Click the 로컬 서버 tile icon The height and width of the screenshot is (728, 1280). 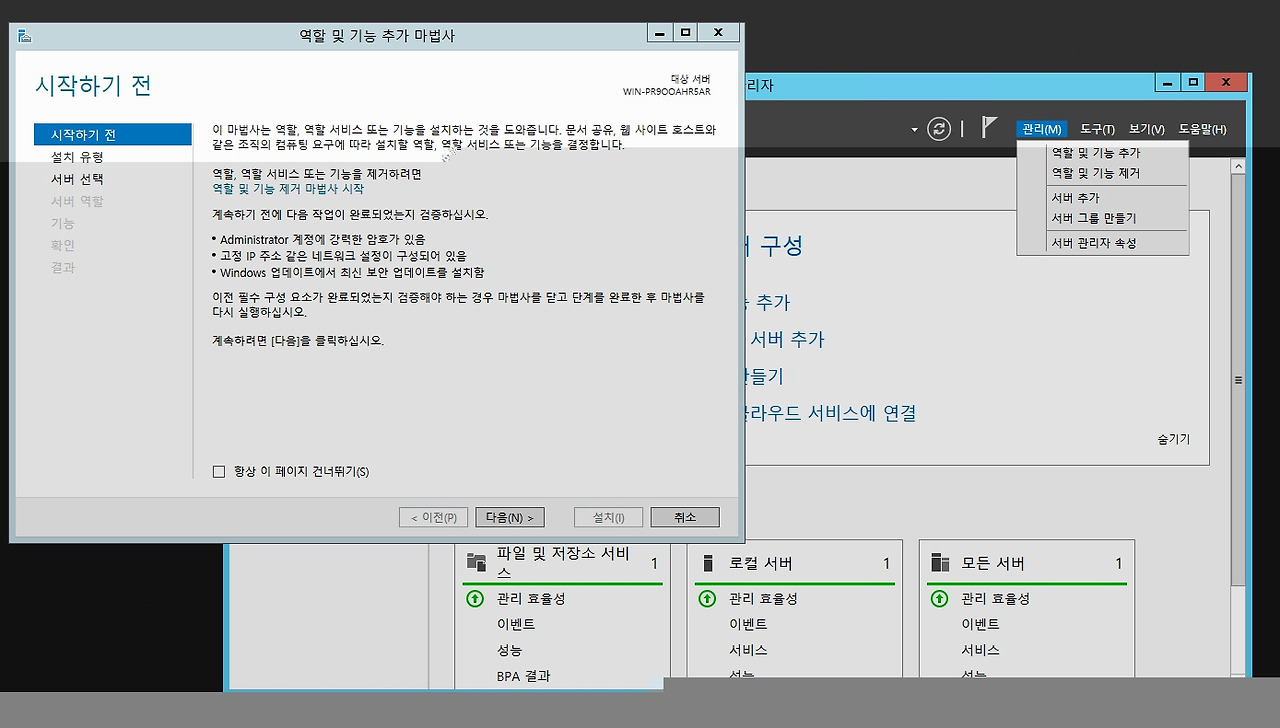click(x=708, y=563)
